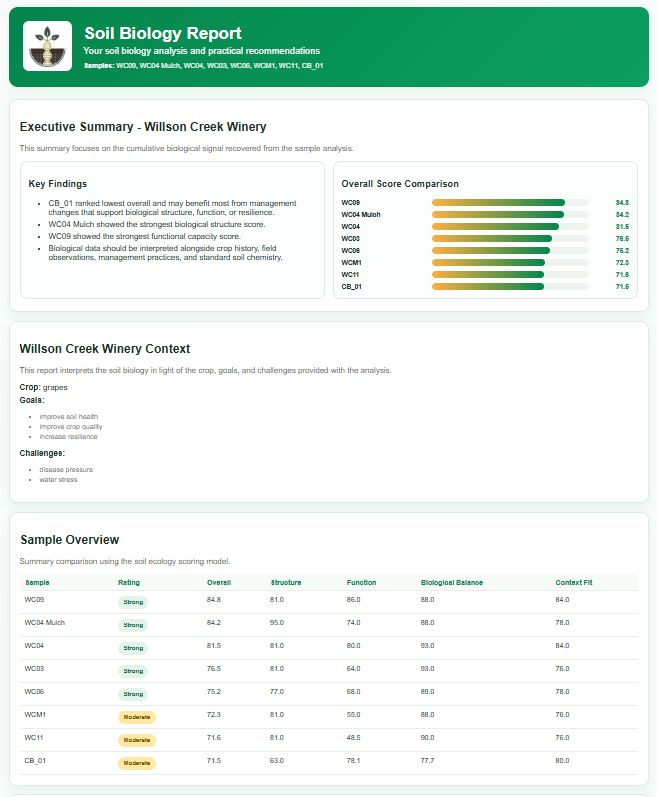Click the 'Rating' column header
Image resolution: width=657 pixels, height=797 pixels.
click(129, 583)
